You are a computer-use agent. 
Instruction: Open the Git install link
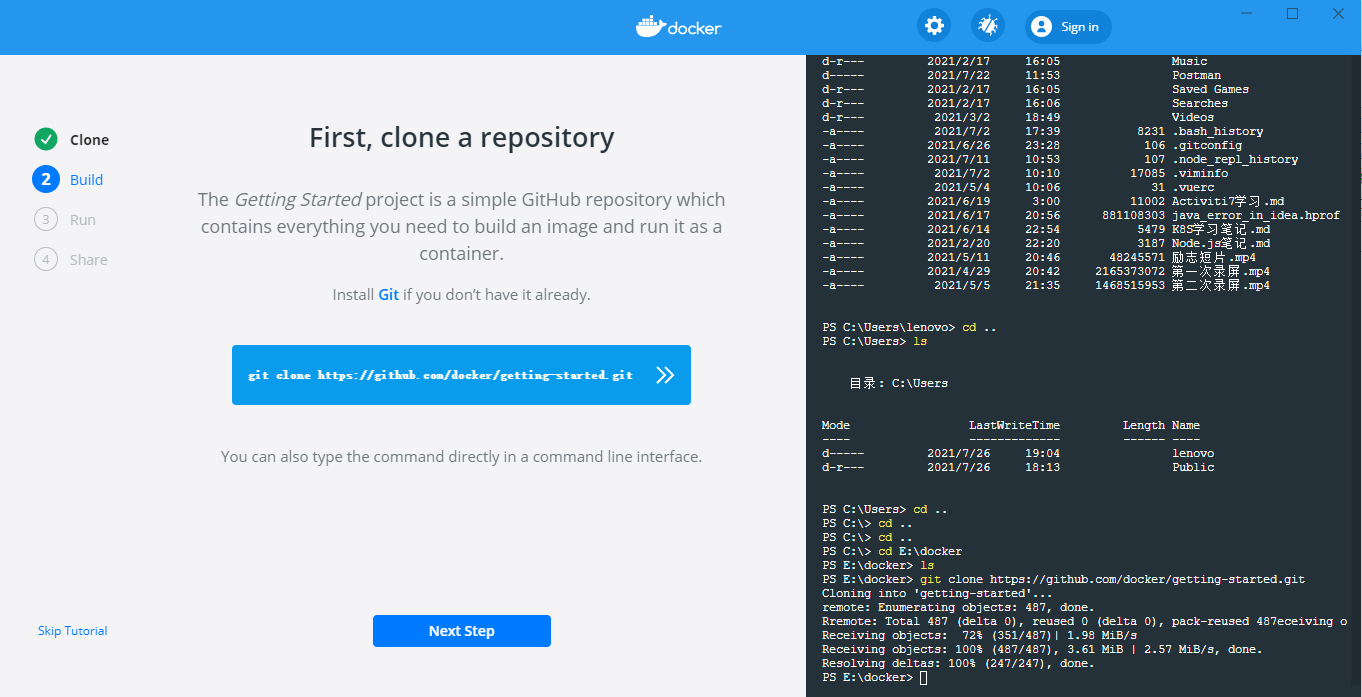(x=388, y=295)
